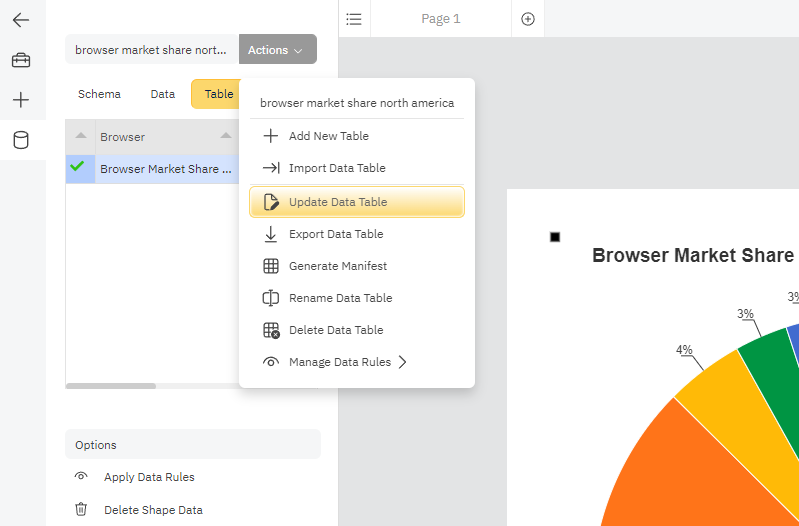Viewport: 799px width, 526px height.
Task: Select the database cylinder icon
Action: (x=21, y=140)
